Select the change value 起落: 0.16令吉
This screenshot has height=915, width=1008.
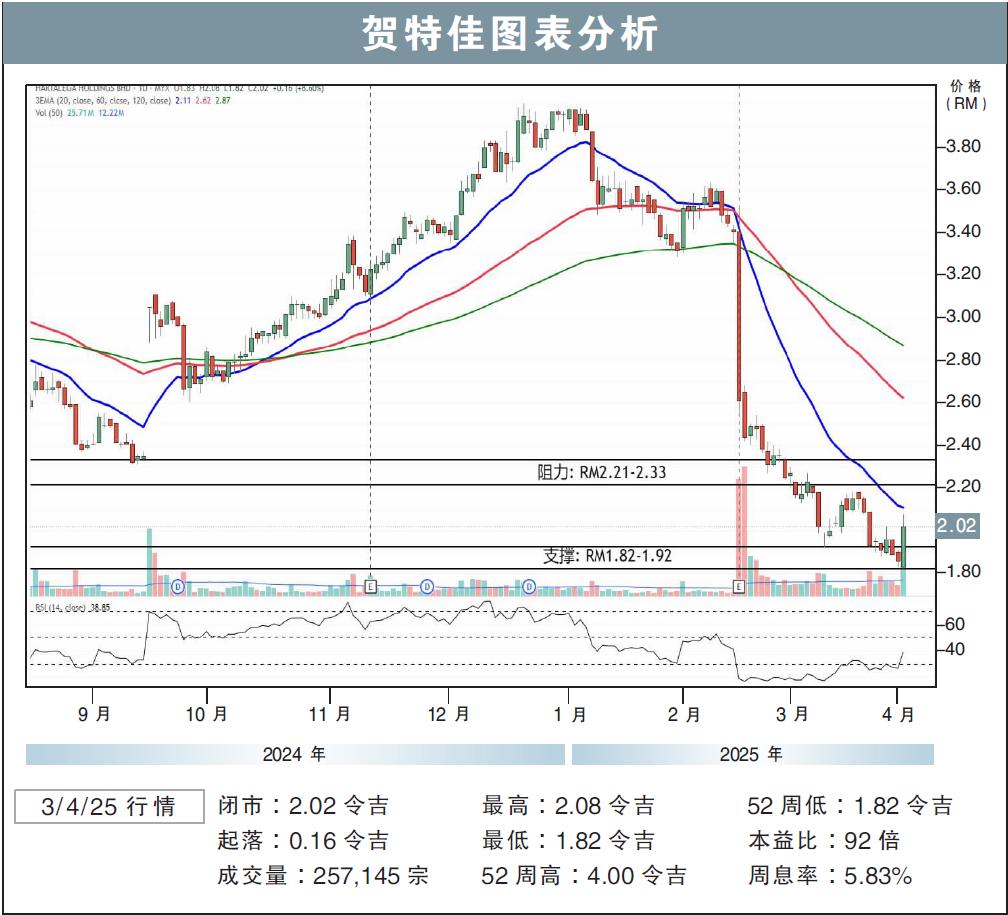(x=303, y=840)
